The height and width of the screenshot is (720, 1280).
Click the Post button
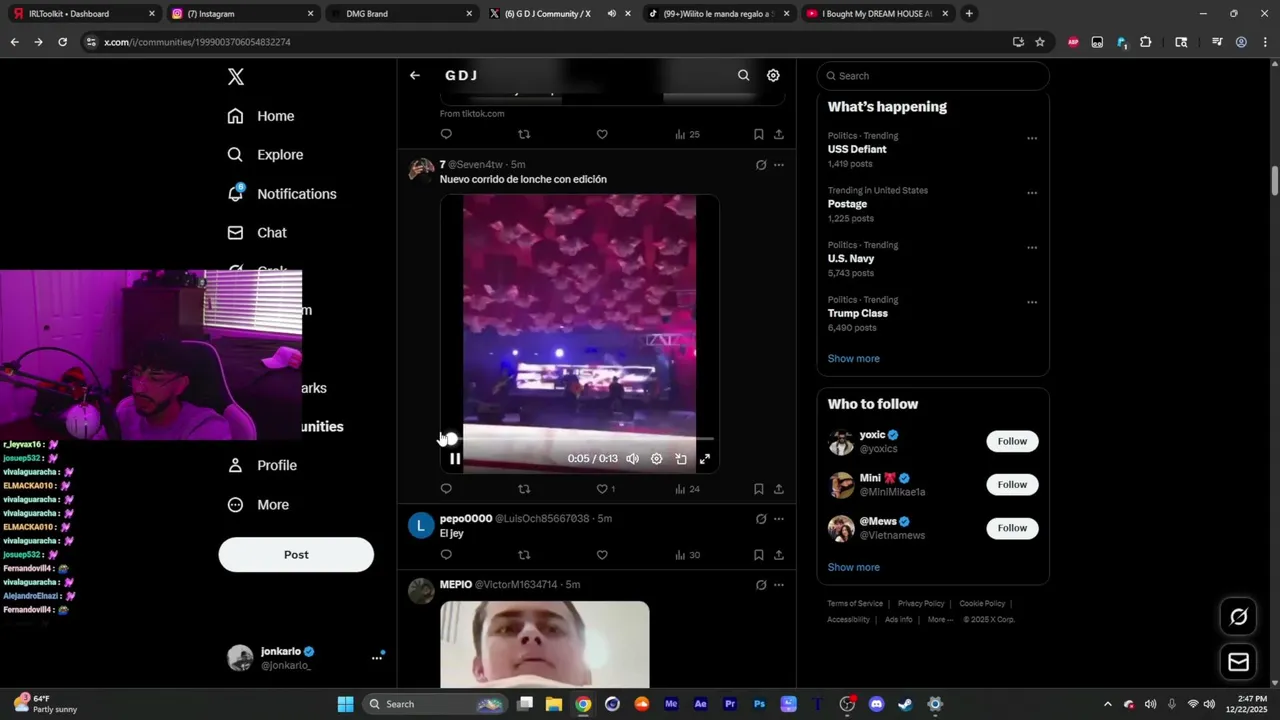pyautogui.click(x=296, y=555)
